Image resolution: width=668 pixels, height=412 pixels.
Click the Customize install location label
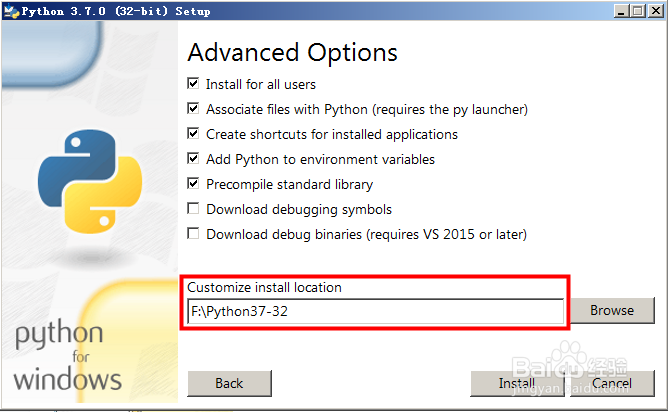tap(265, 288)
